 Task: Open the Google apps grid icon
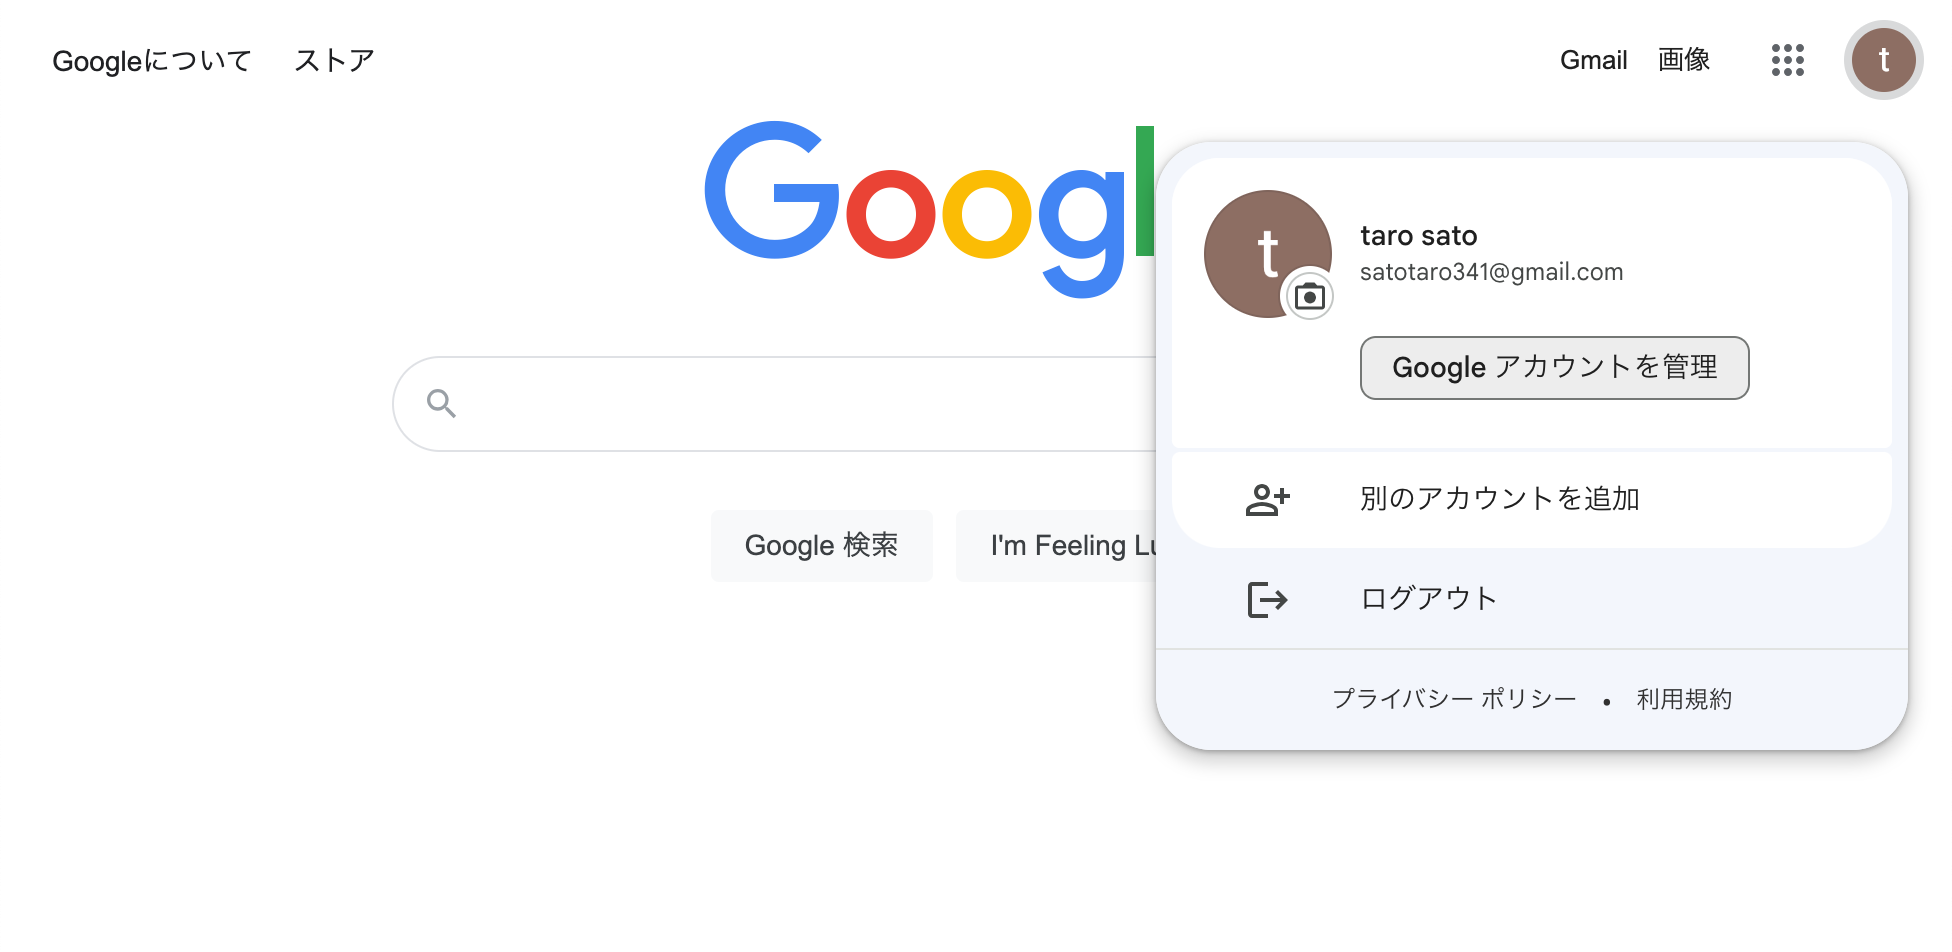click(1787, 60)
